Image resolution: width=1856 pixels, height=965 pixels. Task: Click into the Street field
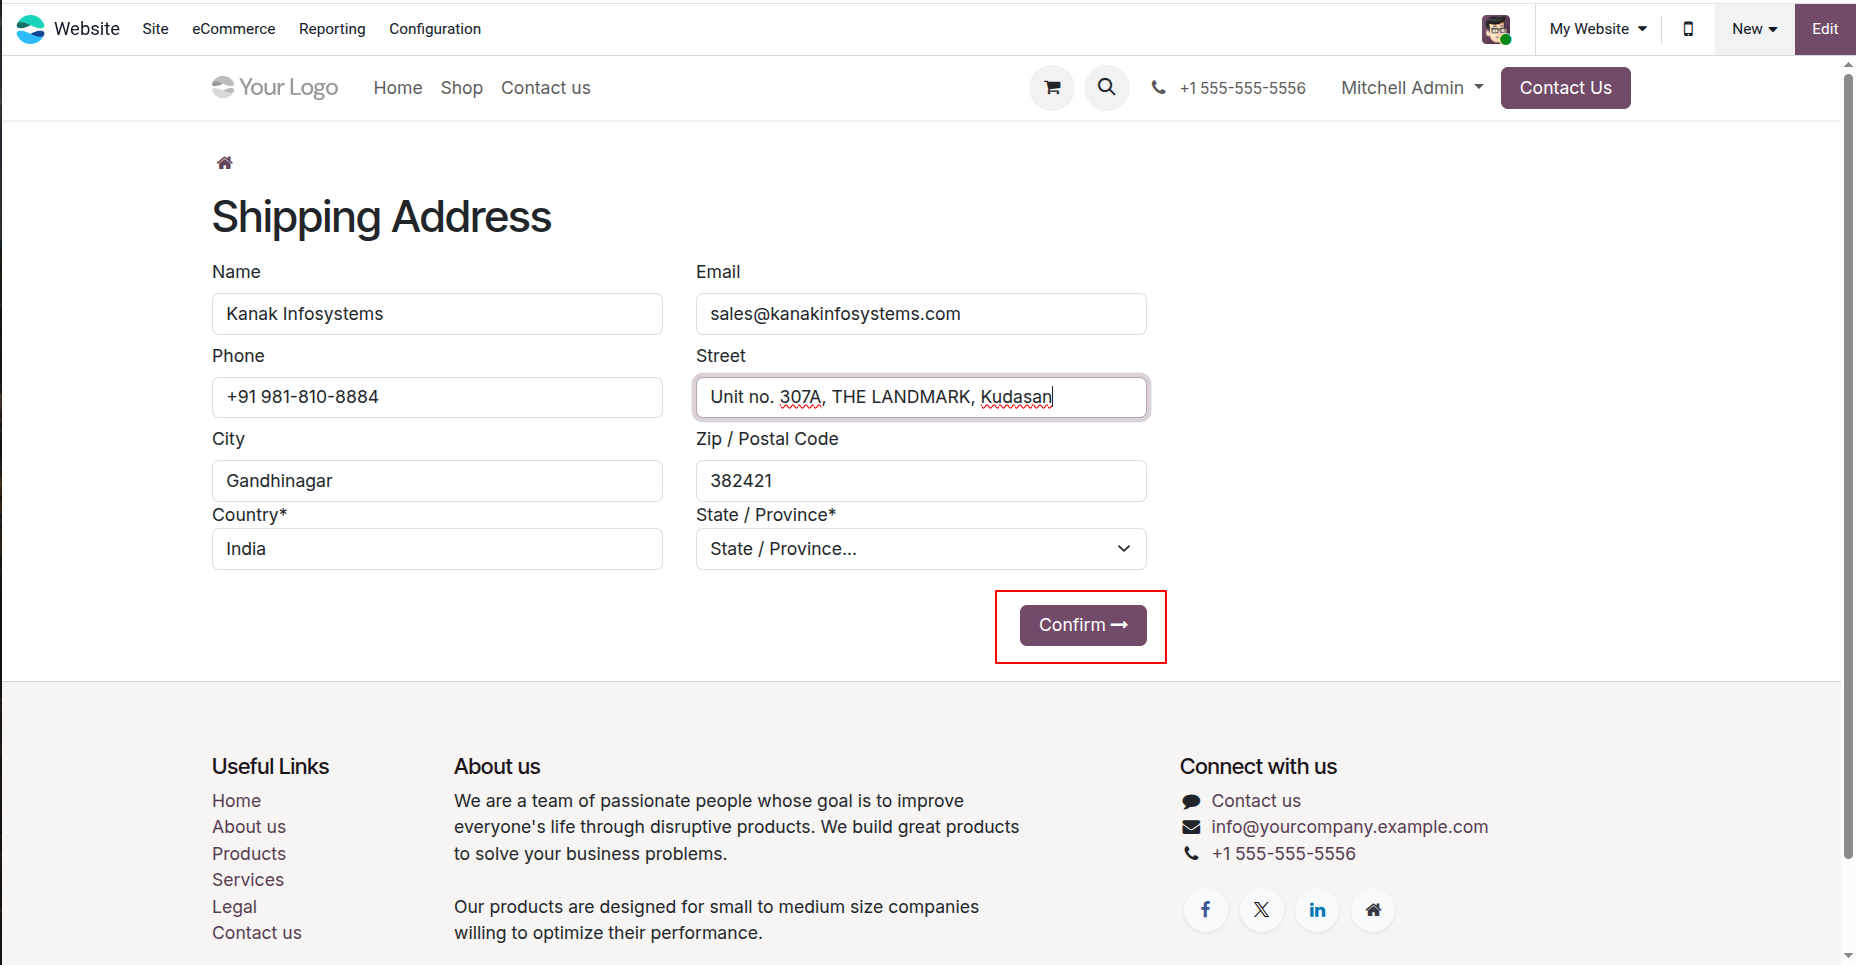[921, 397]
